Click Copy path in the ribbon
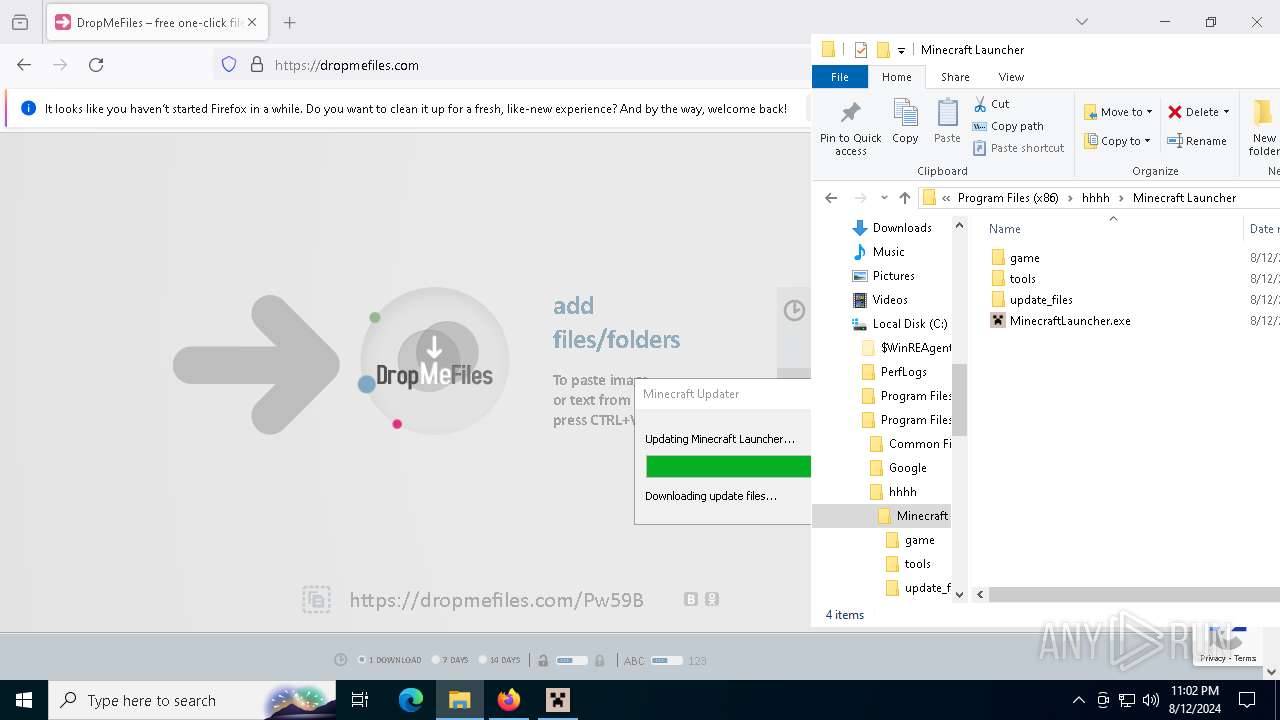1280x720 pixels. click(1008, 126)
